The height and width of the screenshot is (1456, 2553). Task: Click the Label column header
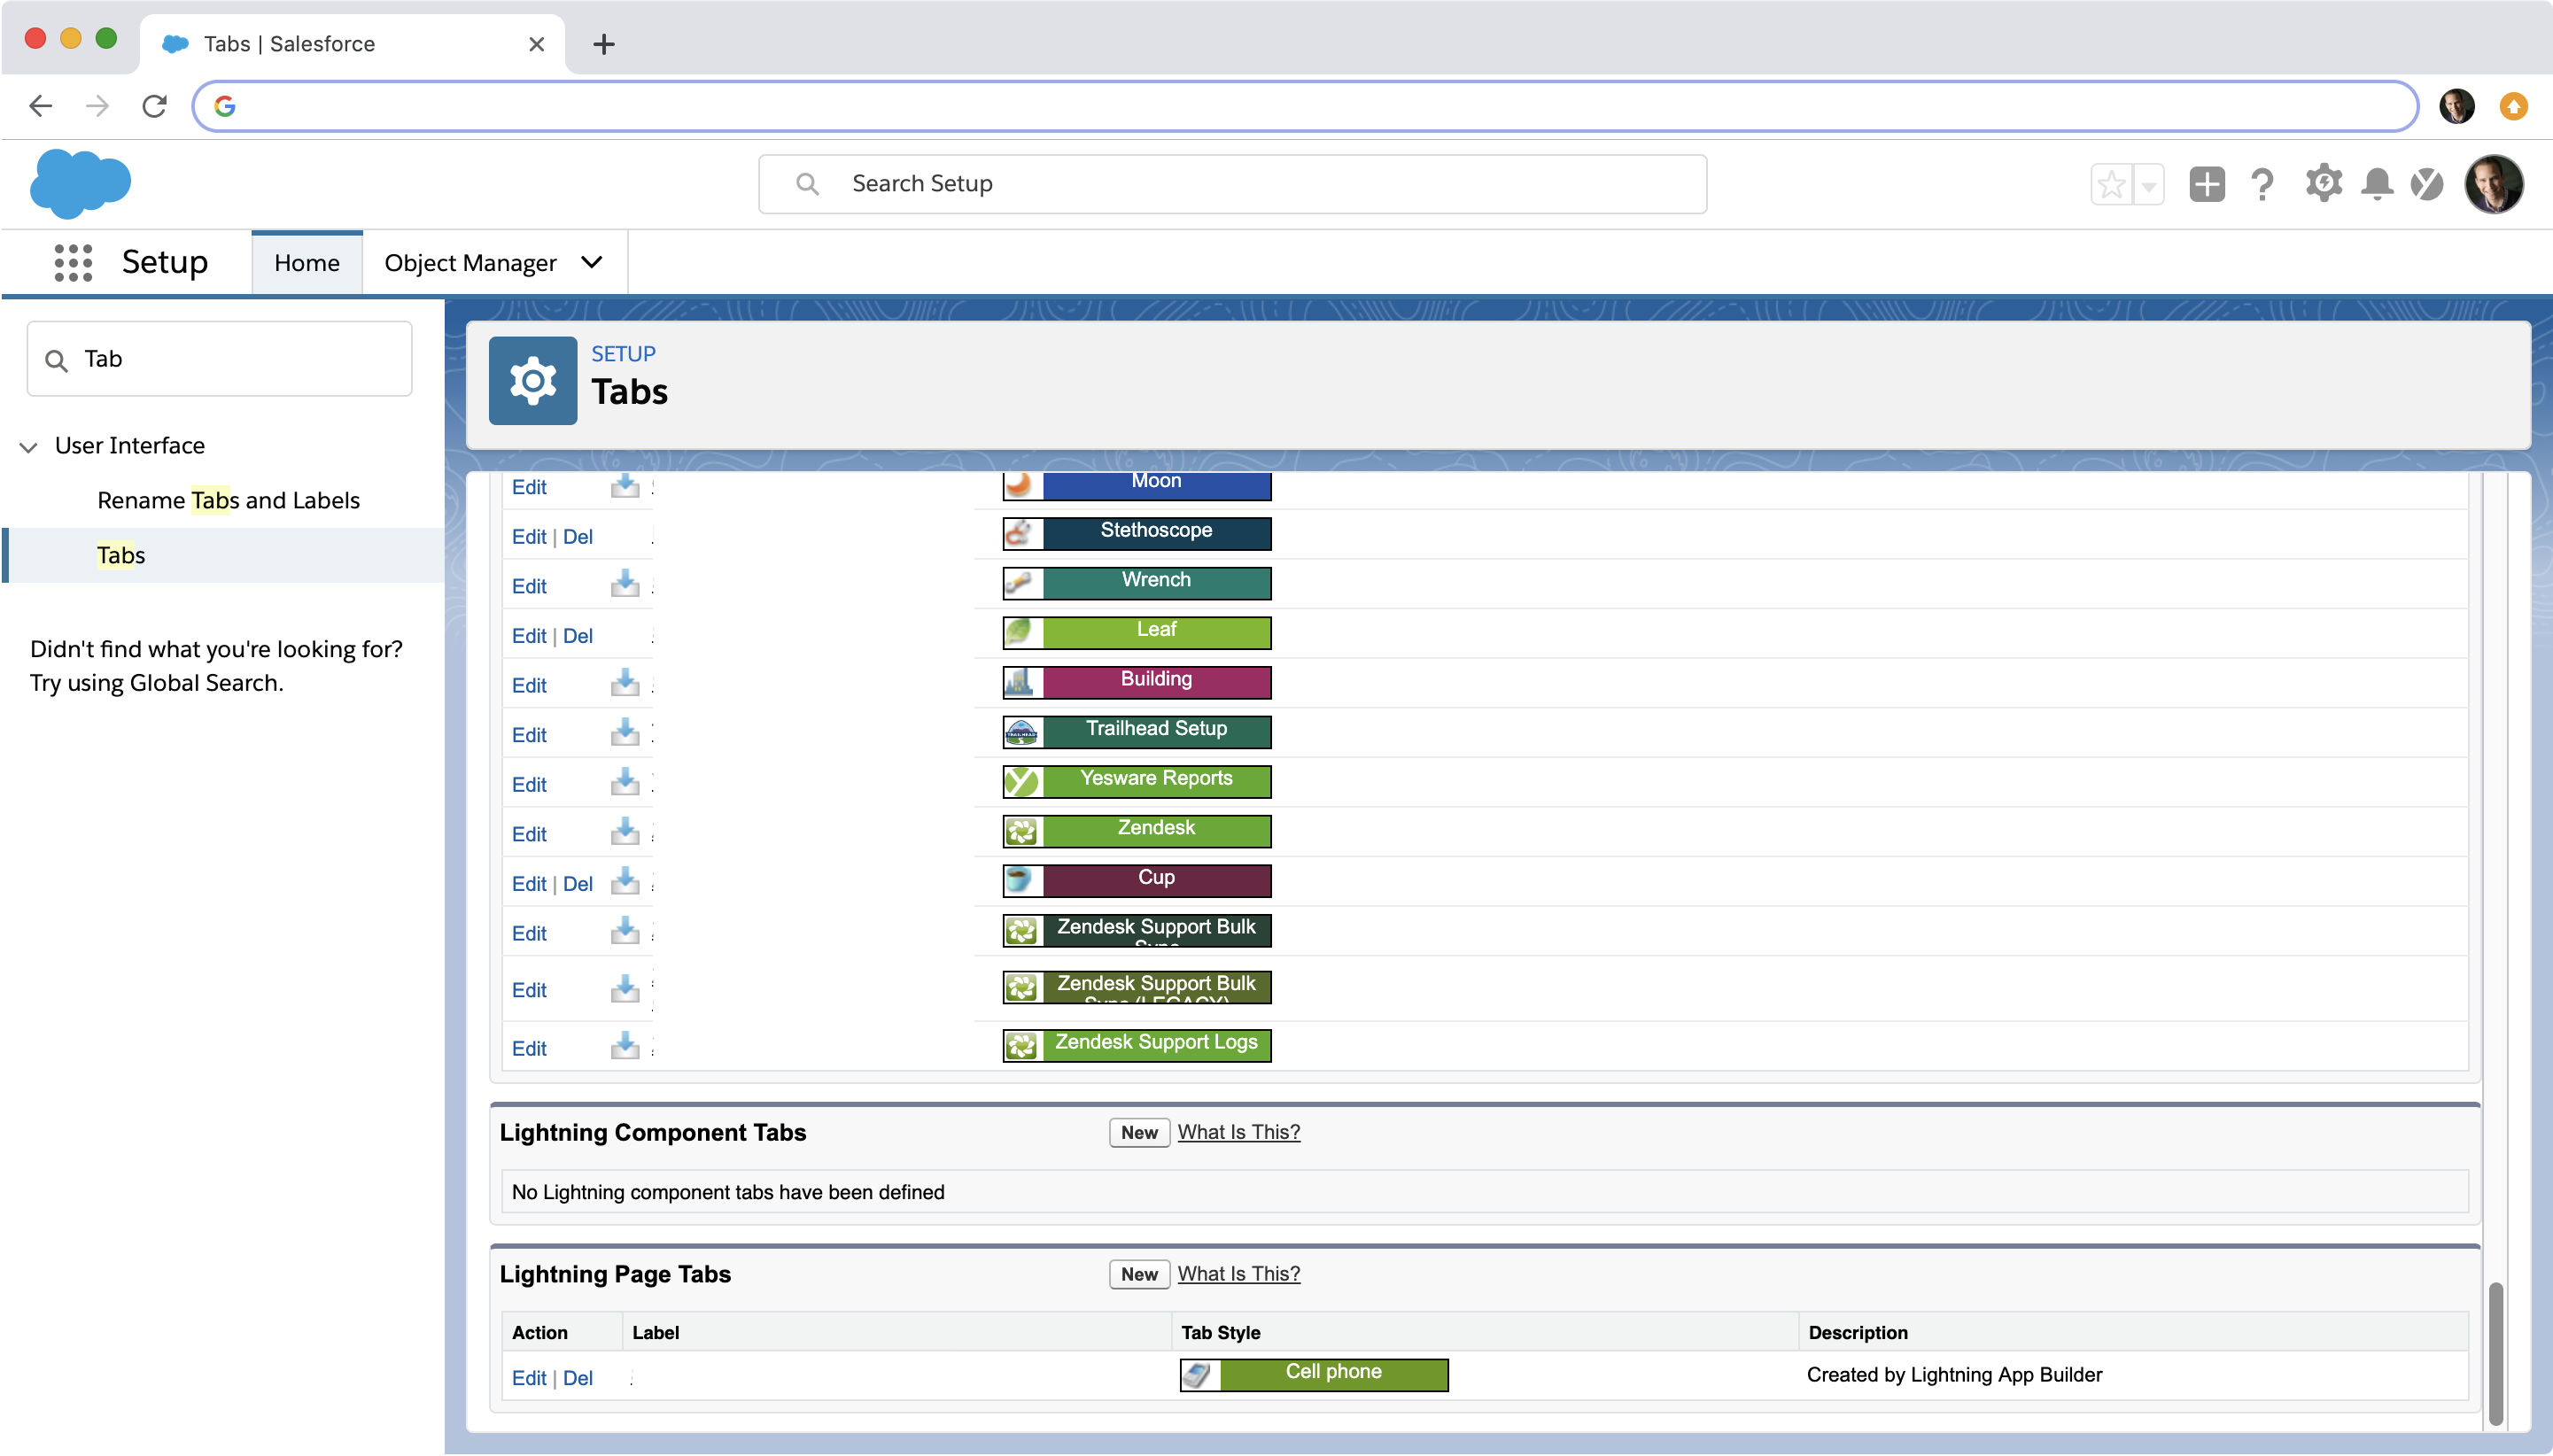(x=655, y=1333)
